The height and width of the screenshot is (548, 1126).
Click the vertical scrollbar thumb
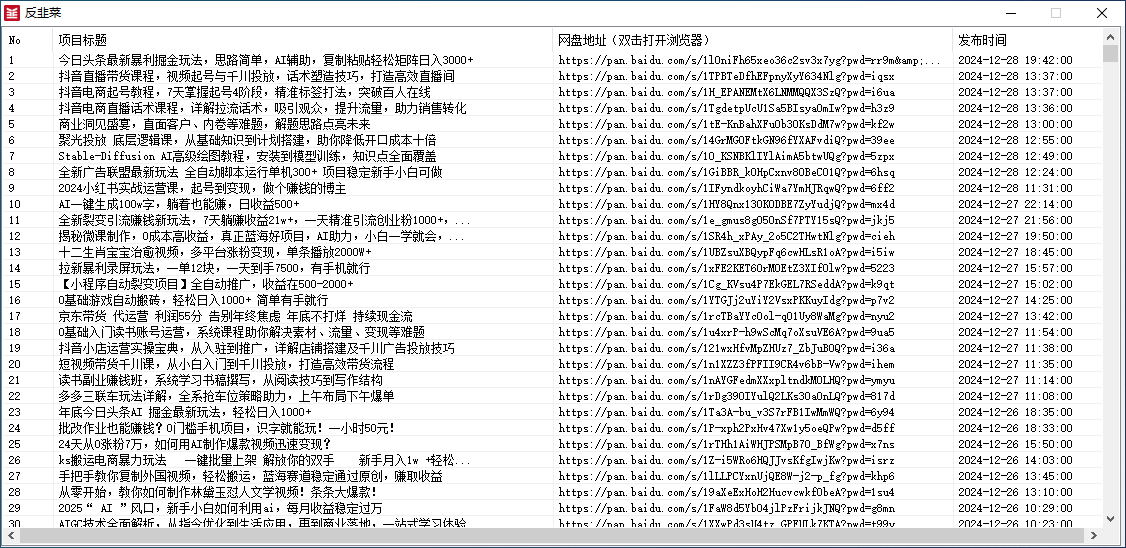(x=1109, y=55)
